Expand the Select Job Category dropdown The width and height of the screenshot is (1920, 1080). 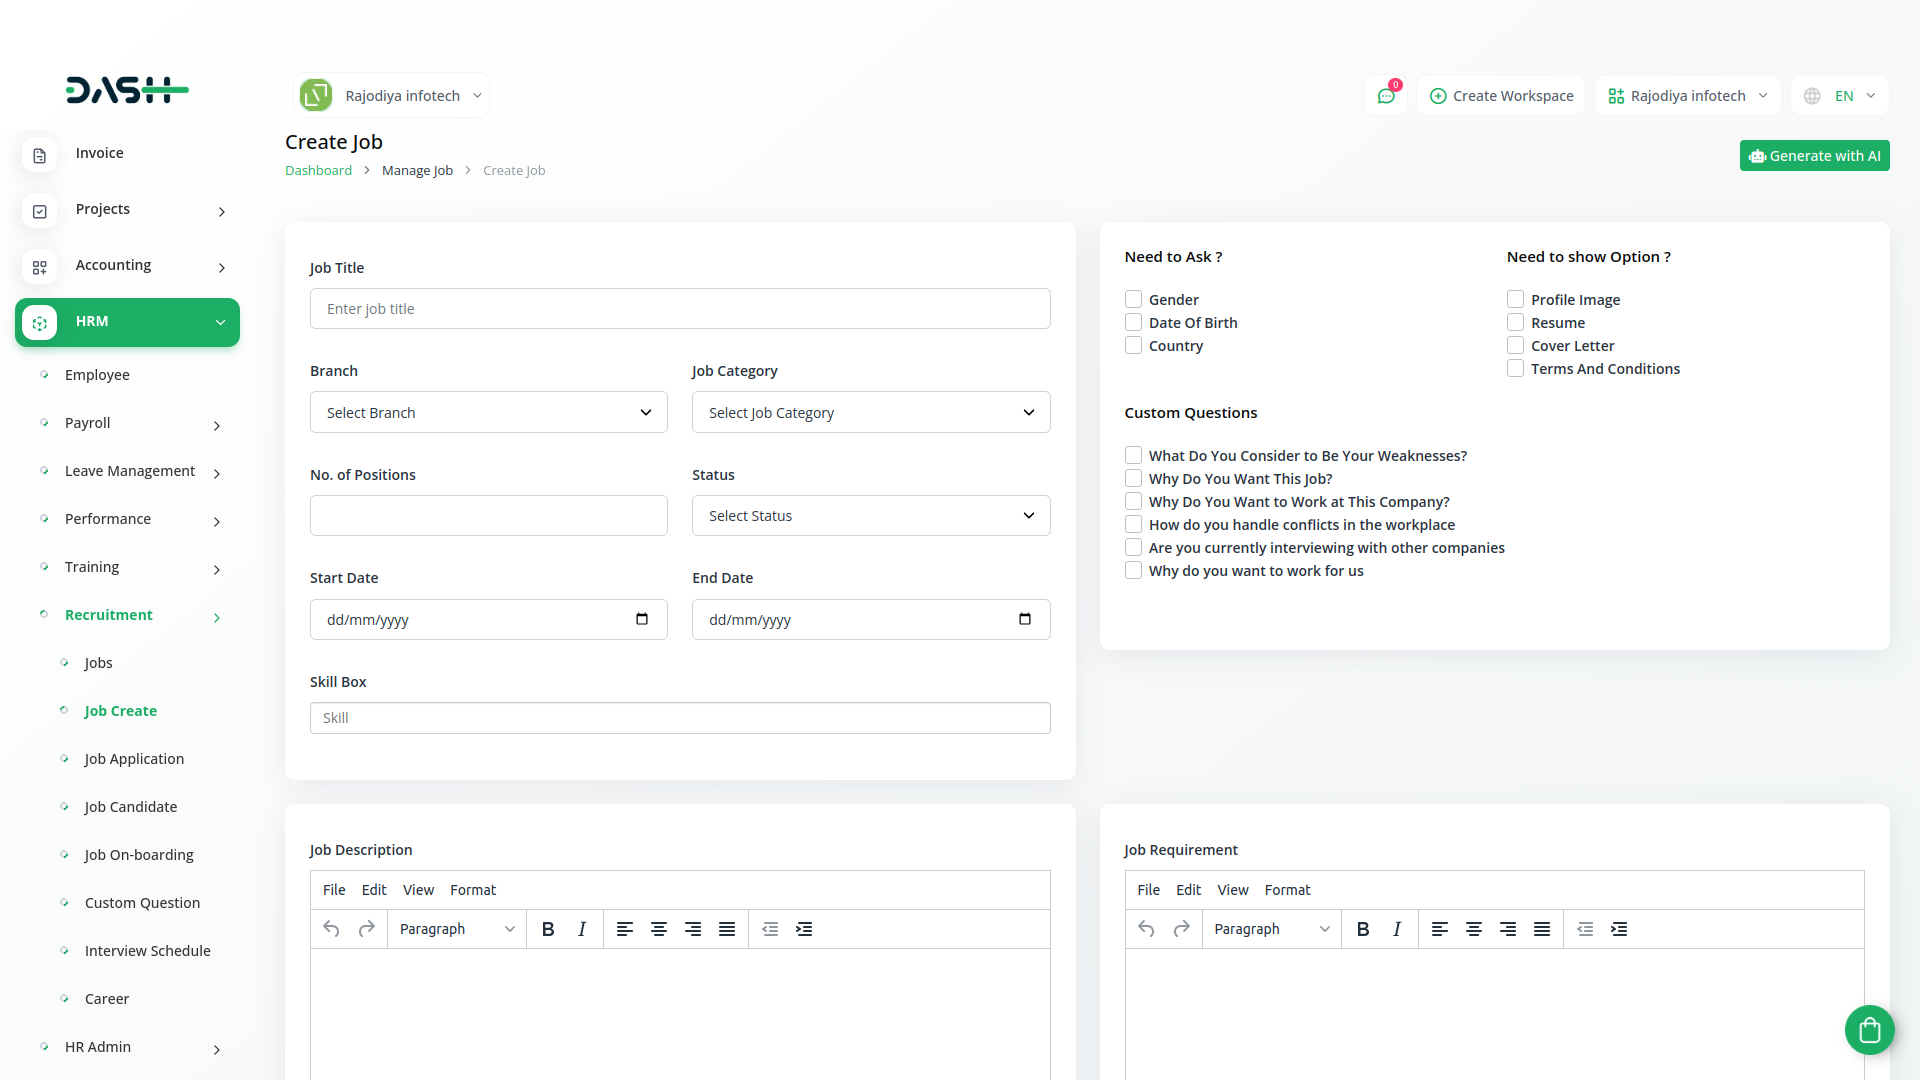point(870,412)
